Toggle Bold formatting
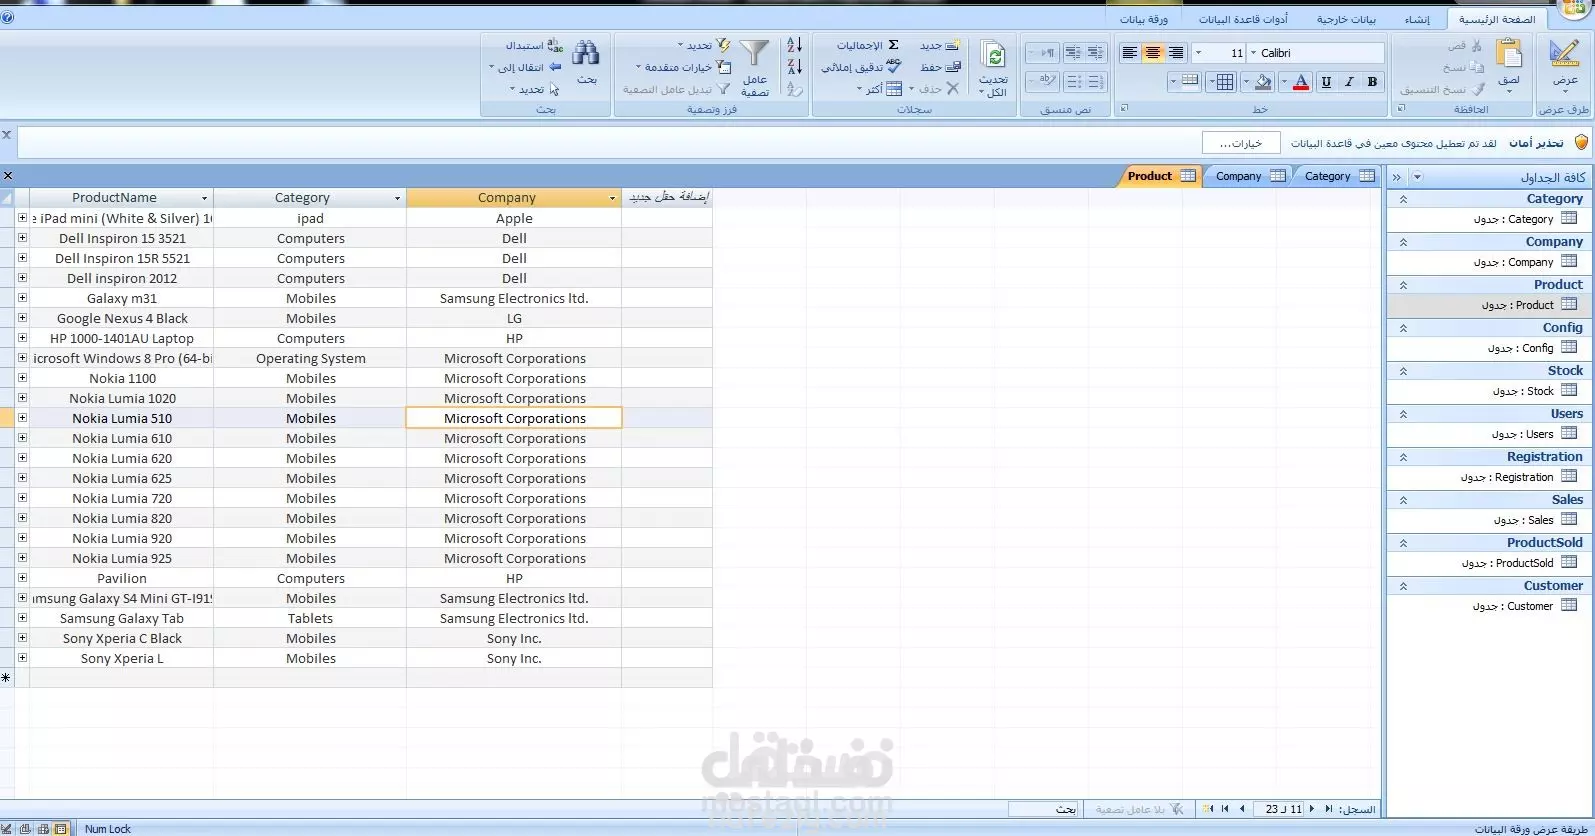This screenshot has width=1595, height=836. point(1372,82)
